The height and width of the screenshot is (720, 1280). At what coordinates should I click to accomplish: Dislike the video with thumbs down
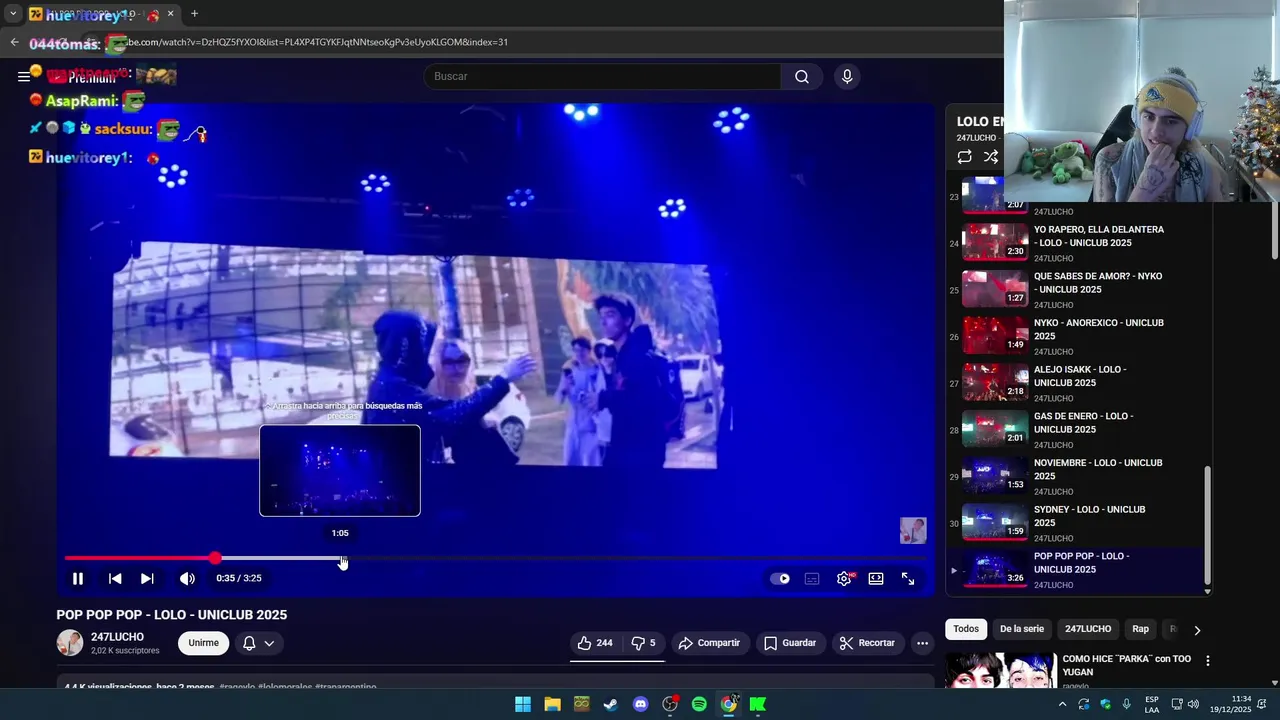pyautogui.click(x=643, y=643)
